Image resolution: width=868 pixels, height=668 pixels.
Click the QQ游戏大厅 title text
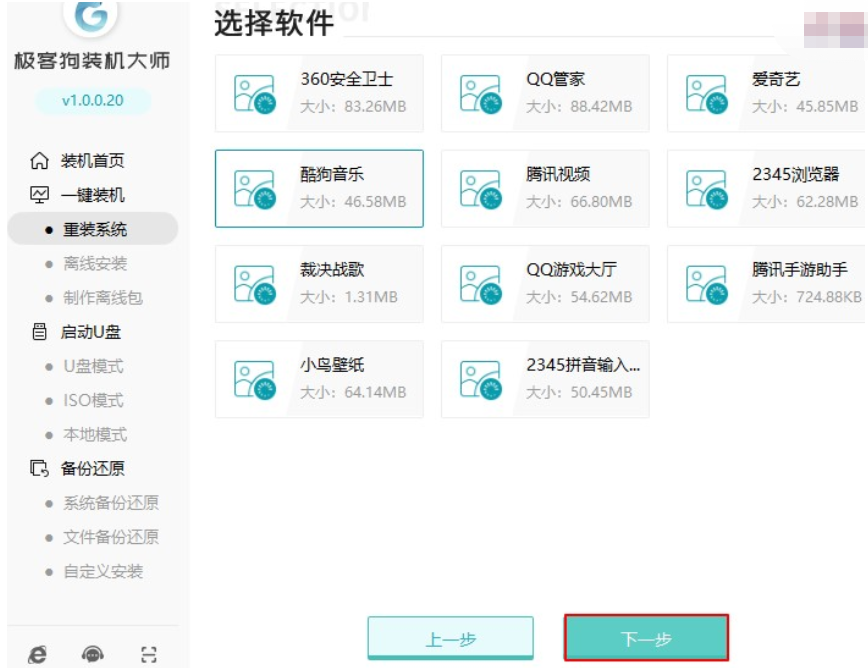(571, 270)
